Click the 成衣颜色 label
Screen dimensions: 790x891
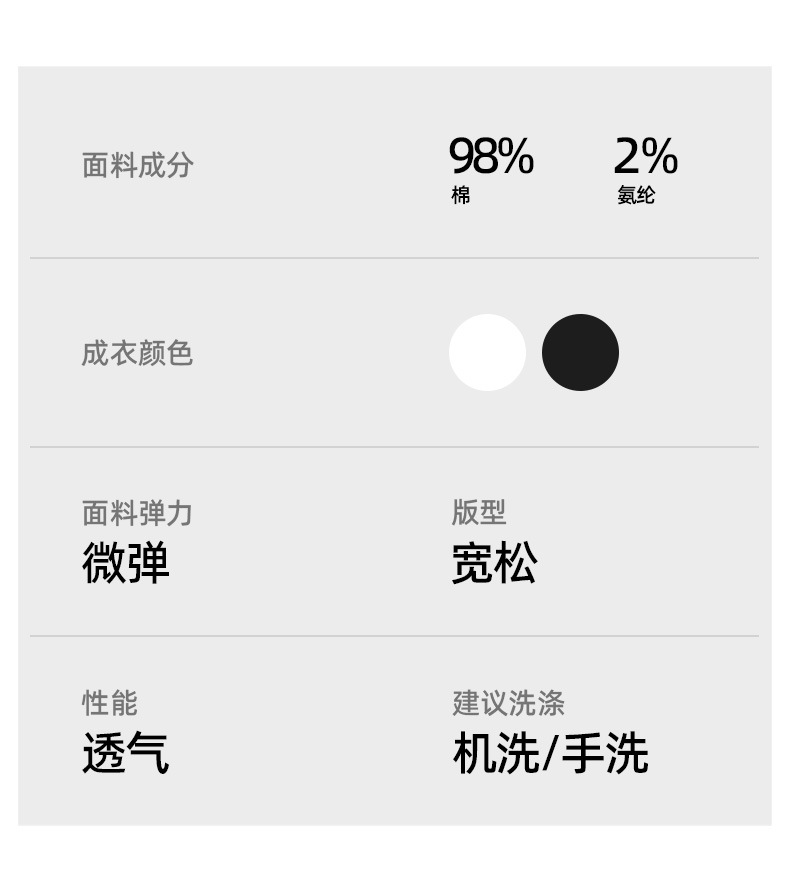137,353
